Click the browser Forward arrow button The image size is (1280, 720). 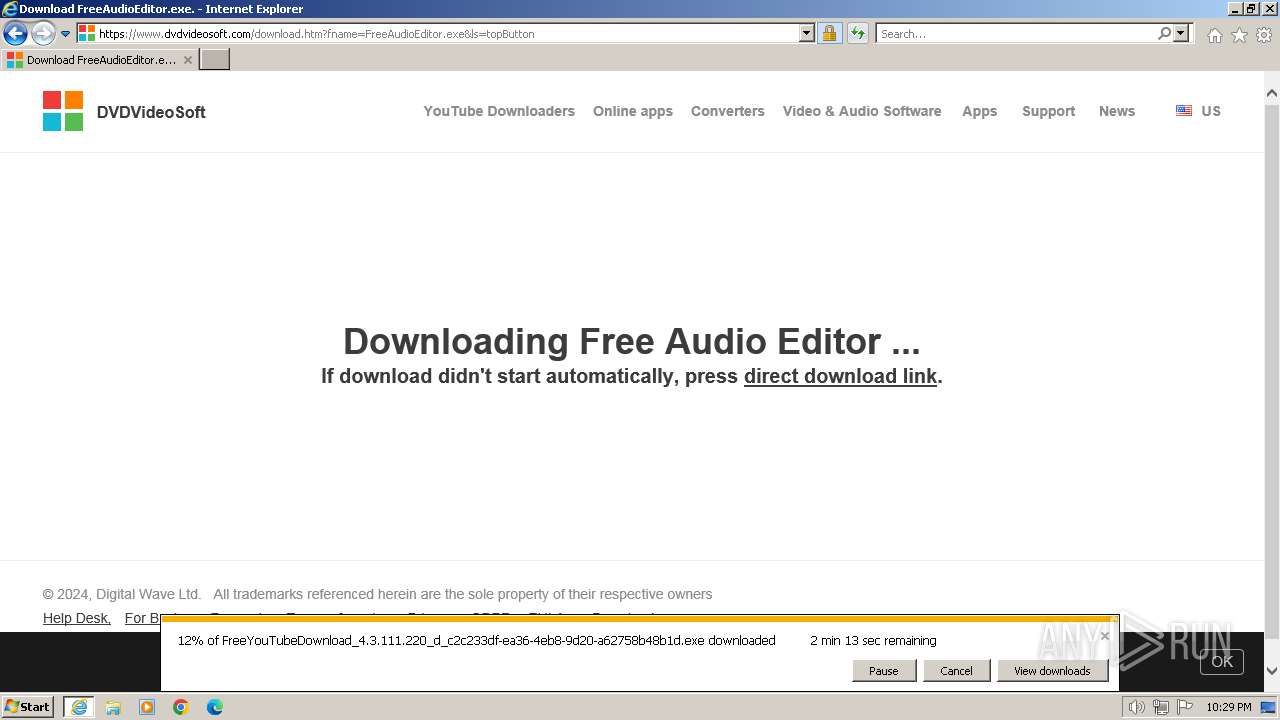pyautogui.click(x=42, y=34)
